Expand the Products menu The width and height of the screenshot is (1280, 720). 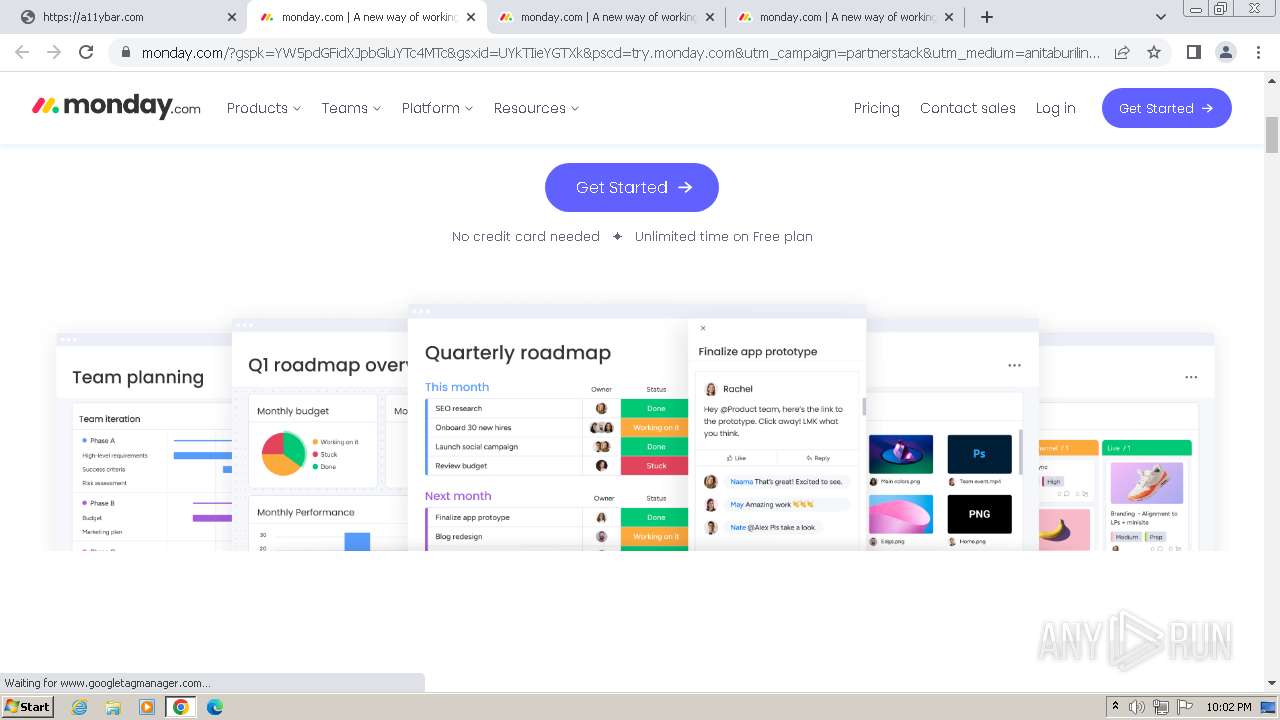coord(264,108)
